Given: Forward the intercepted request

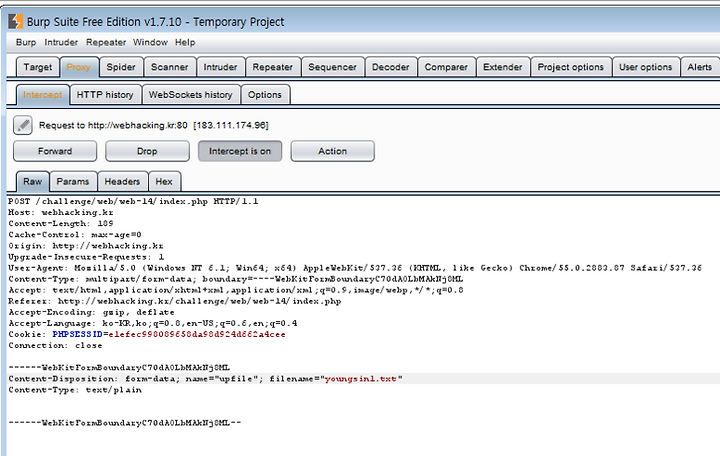Looking at the screenshot, I should pos(55,151).
